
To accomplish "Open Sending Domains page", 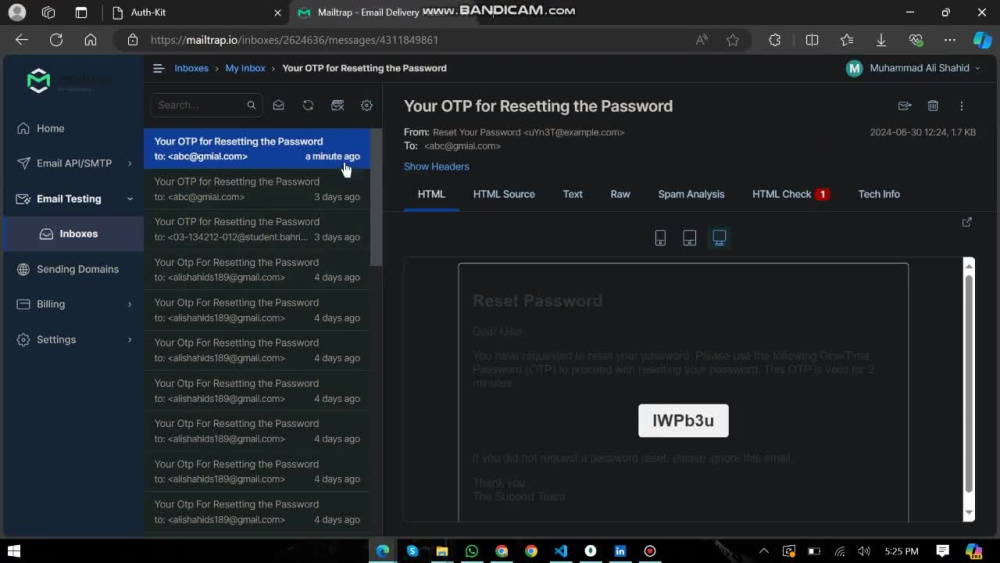I will 77,269.
